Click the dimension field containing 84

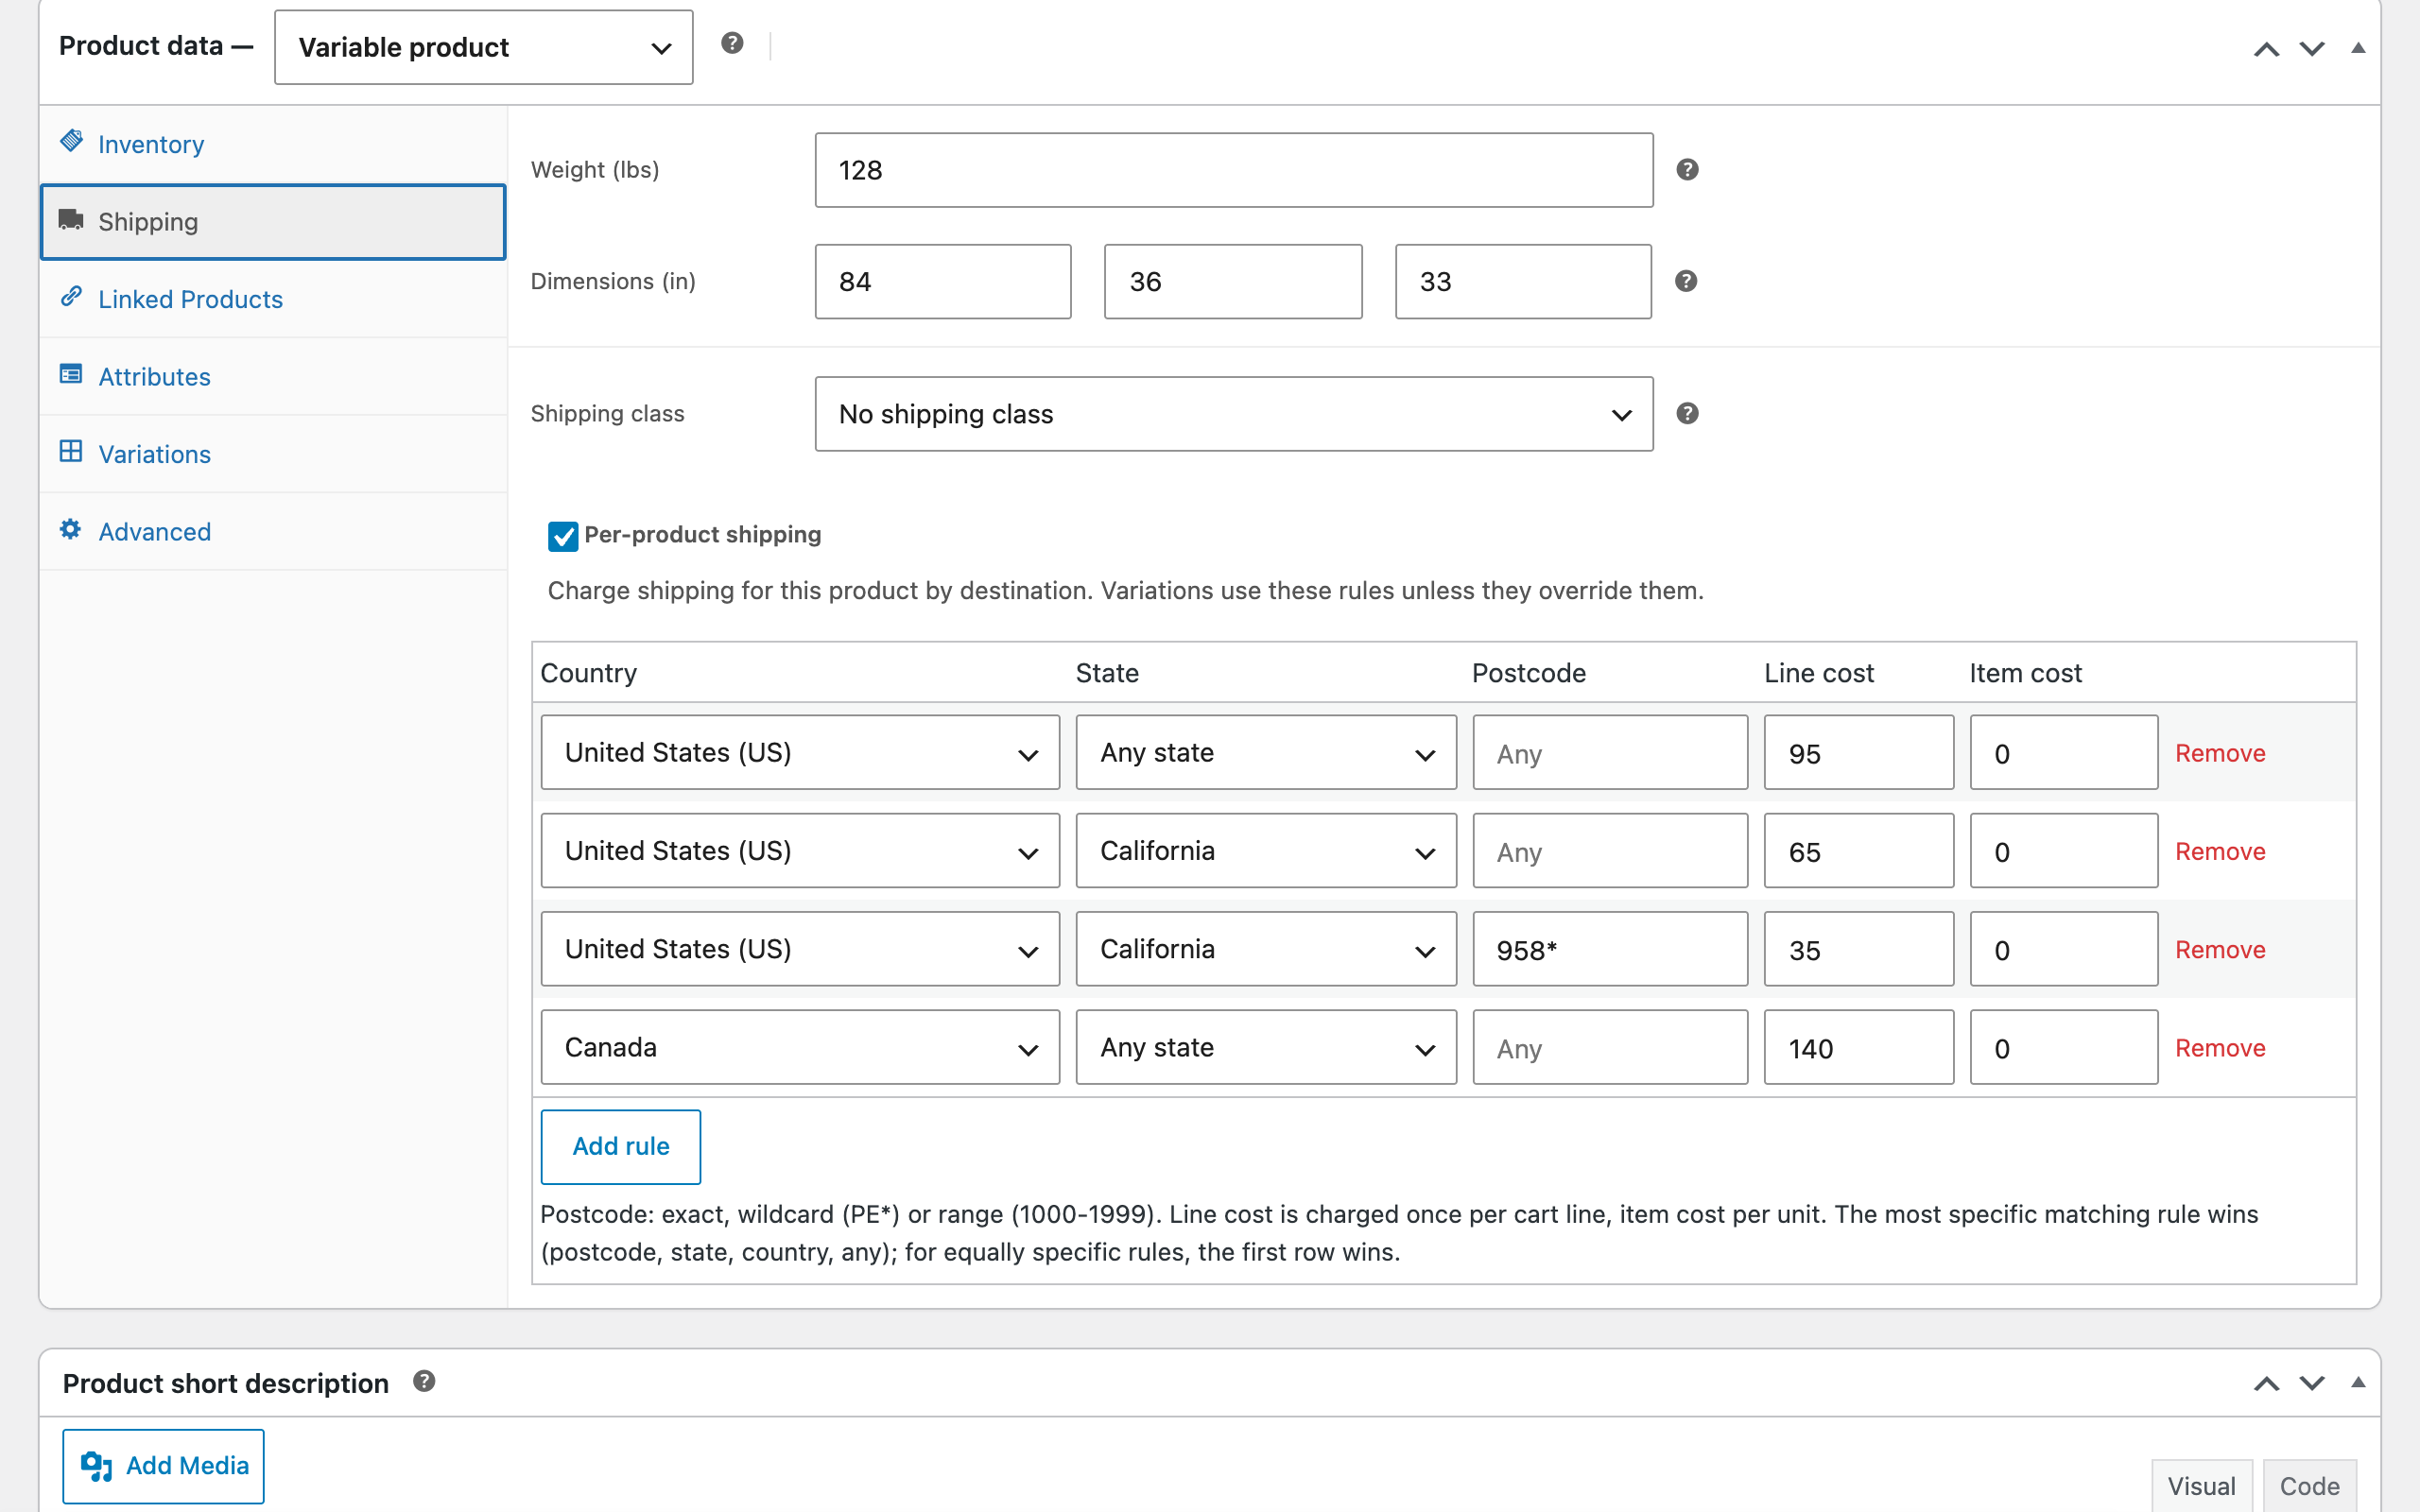coord(943,281)
